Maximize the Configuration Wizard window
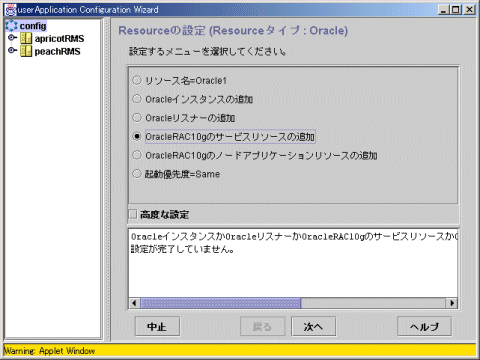This screenshot has height=360, width=480. (456, 10)
